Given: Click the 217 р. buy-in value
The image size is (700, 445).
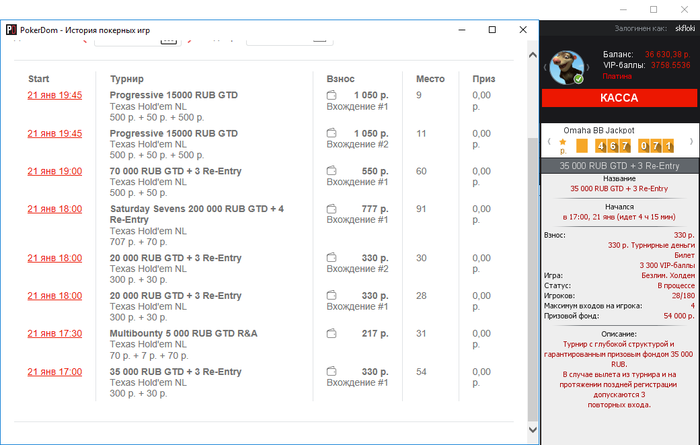Looking at the screenshot, I should pos(375,333).
